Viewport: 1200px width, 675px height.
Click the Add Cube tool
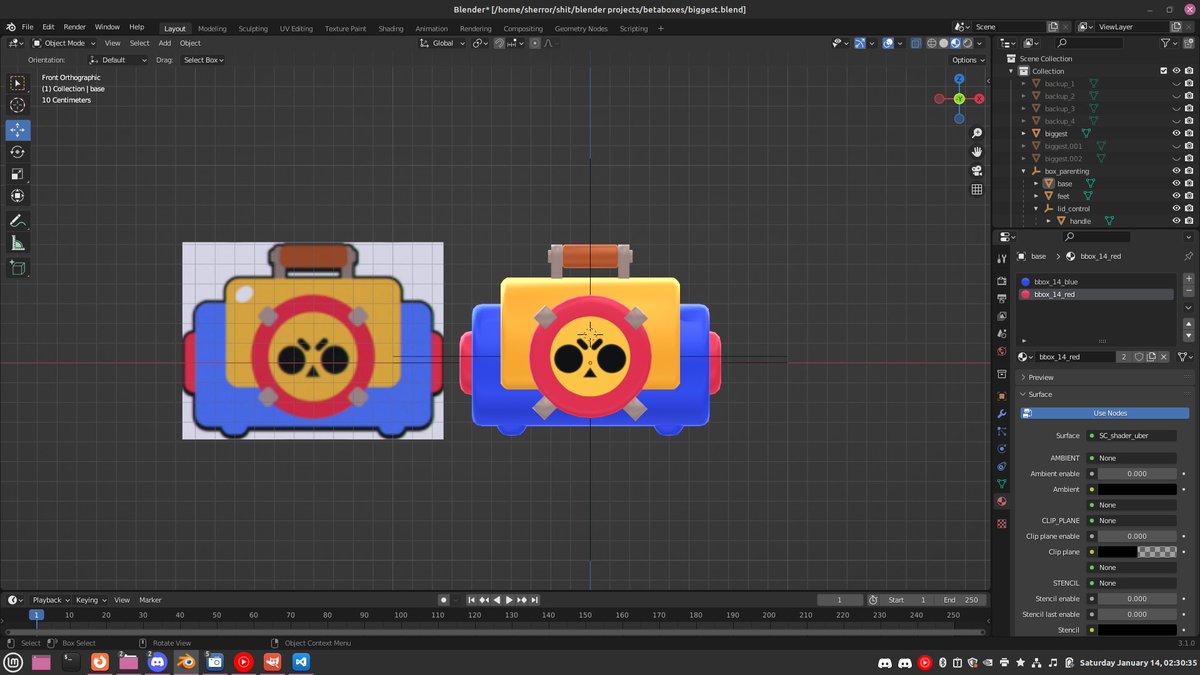pos(18,268)
